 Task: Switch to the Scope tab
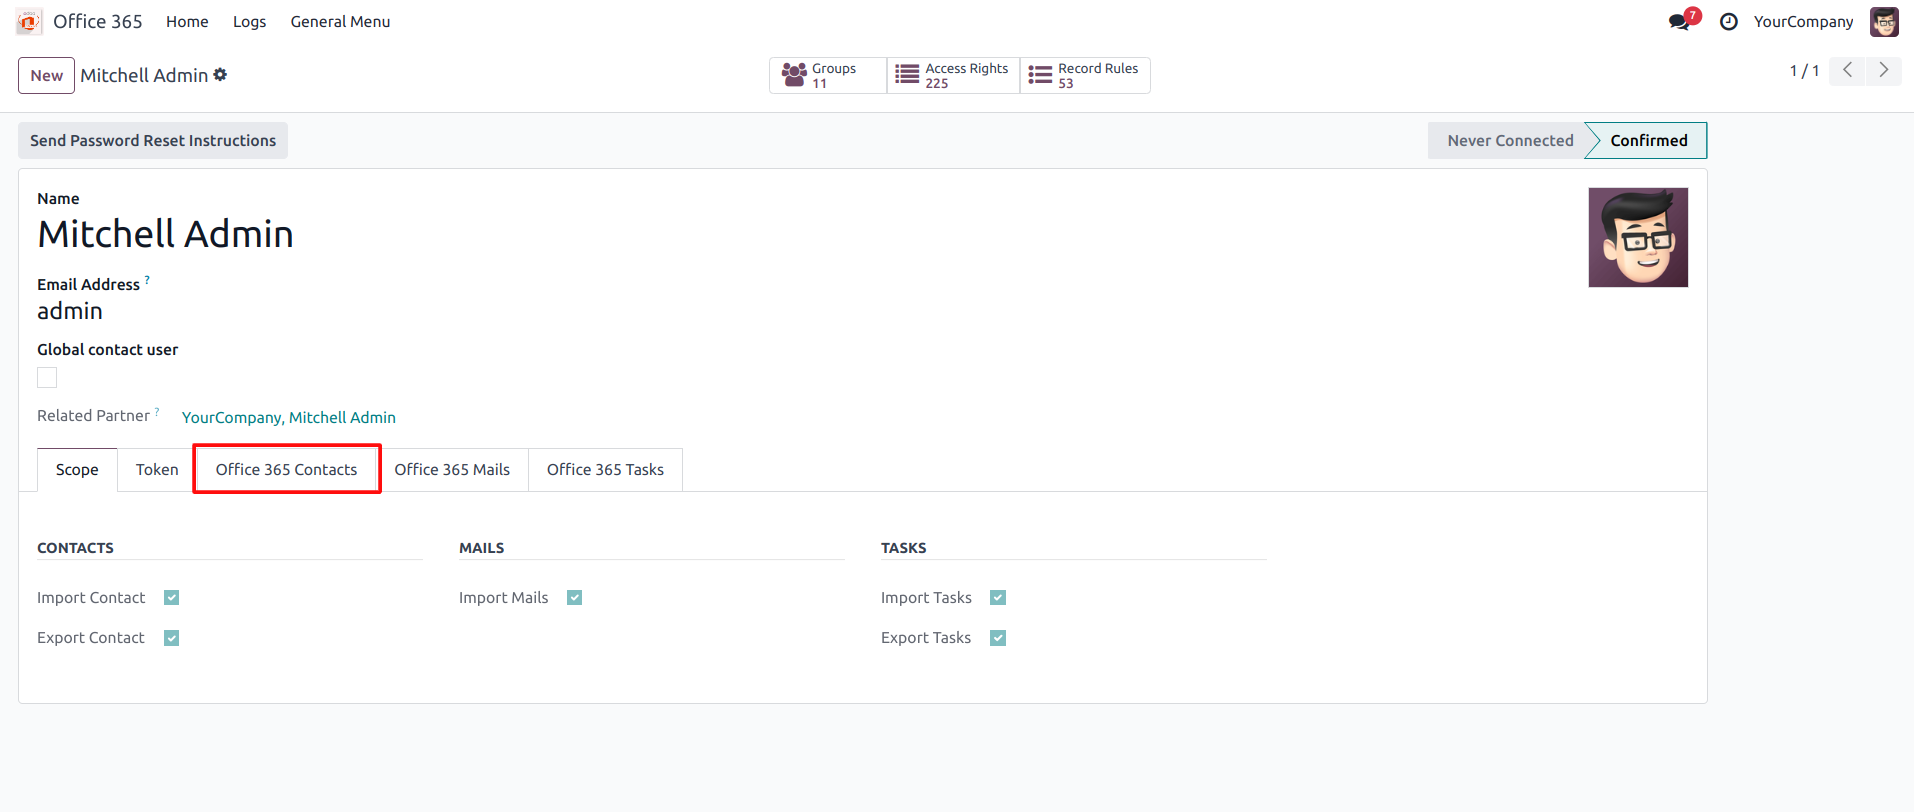click(x=77, y=470)
